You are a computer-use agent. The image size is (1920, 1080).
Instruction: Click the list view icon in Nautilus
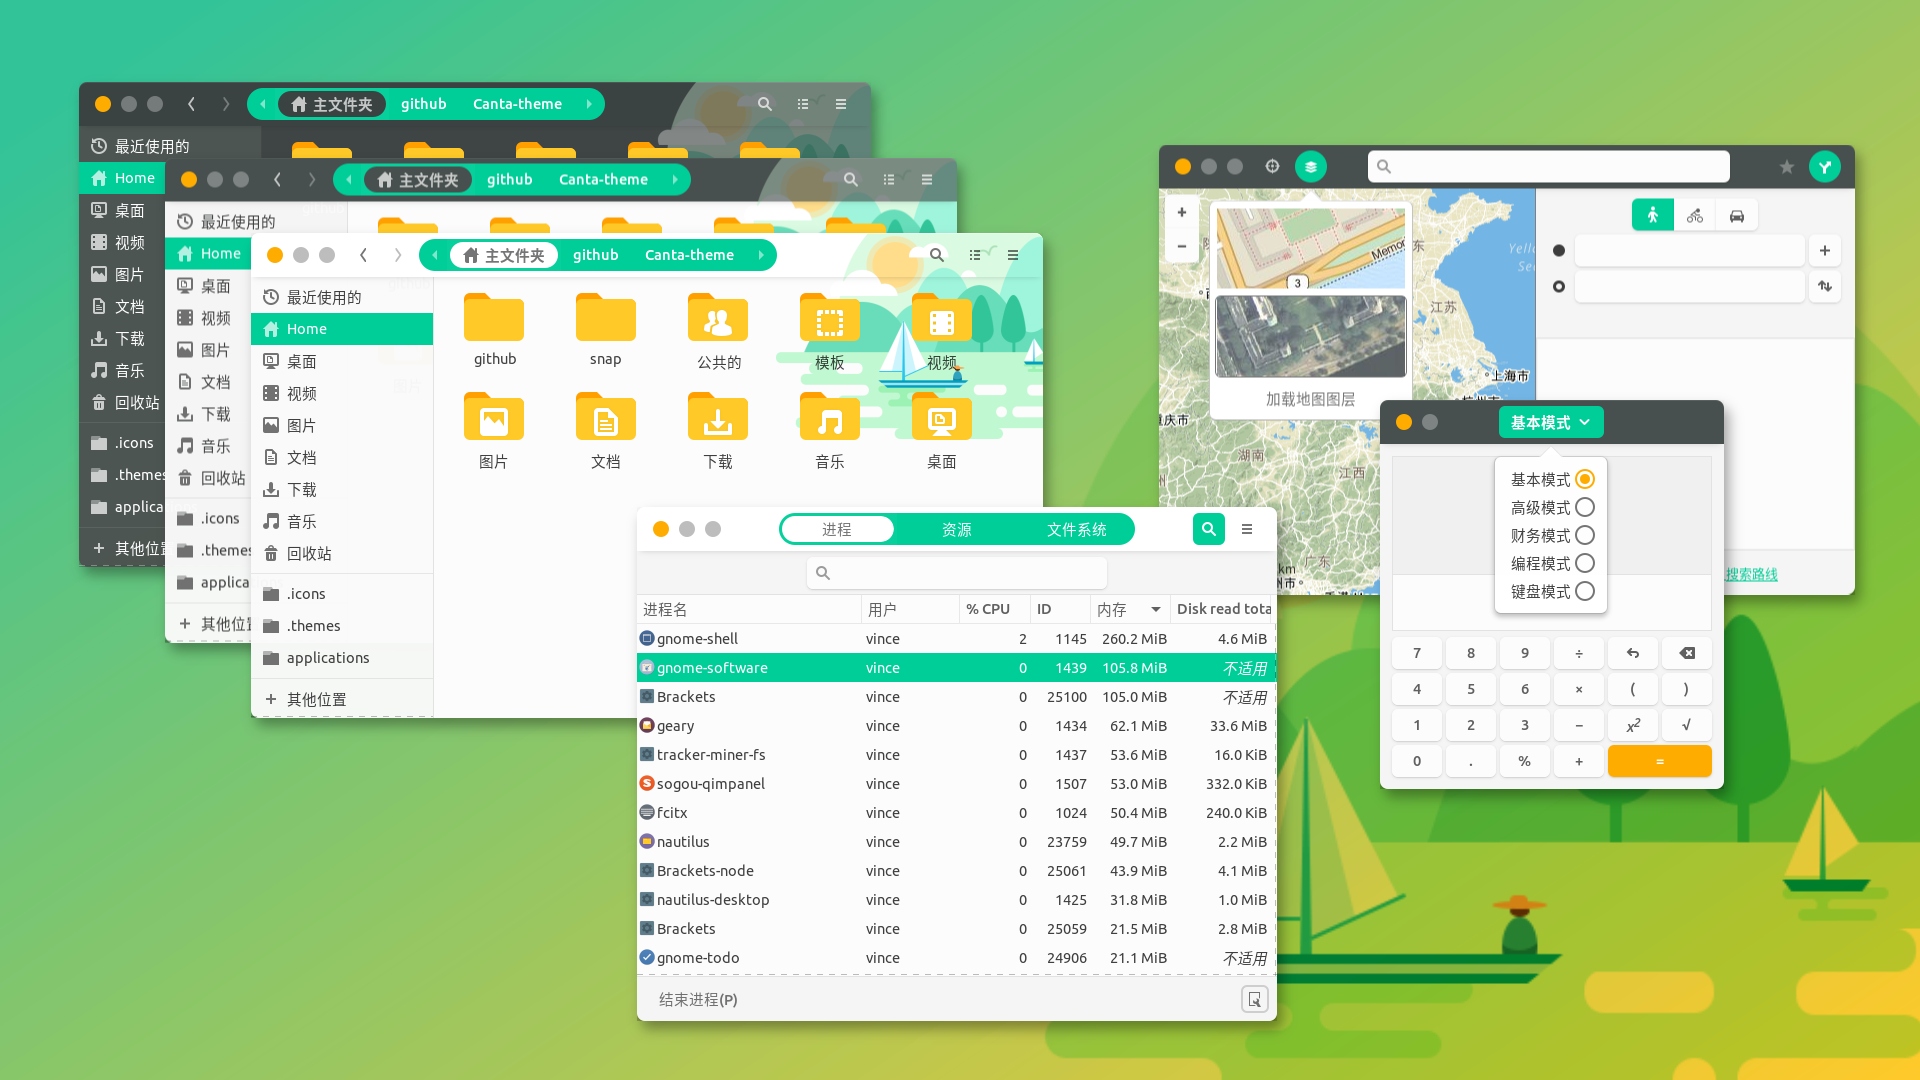976,256
